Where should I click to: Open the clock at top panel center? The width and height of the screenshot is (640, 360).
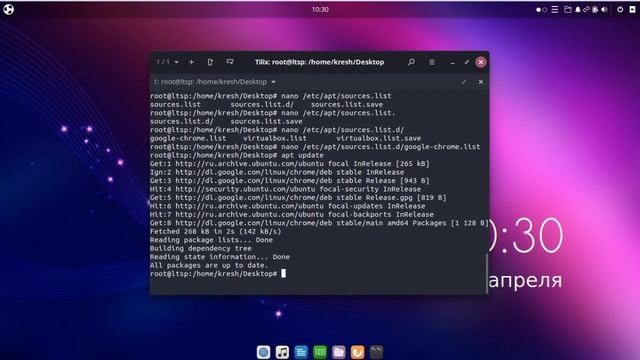[320, 9]
